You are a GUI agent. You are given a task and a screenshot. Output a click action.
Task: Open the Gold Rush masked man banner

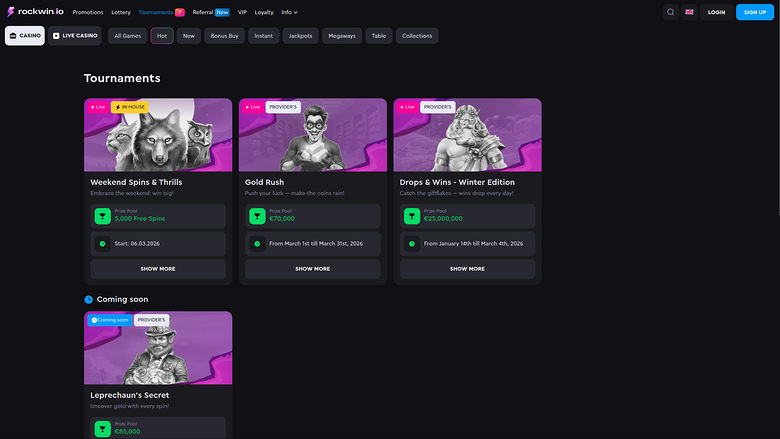[x=313, y=135]
